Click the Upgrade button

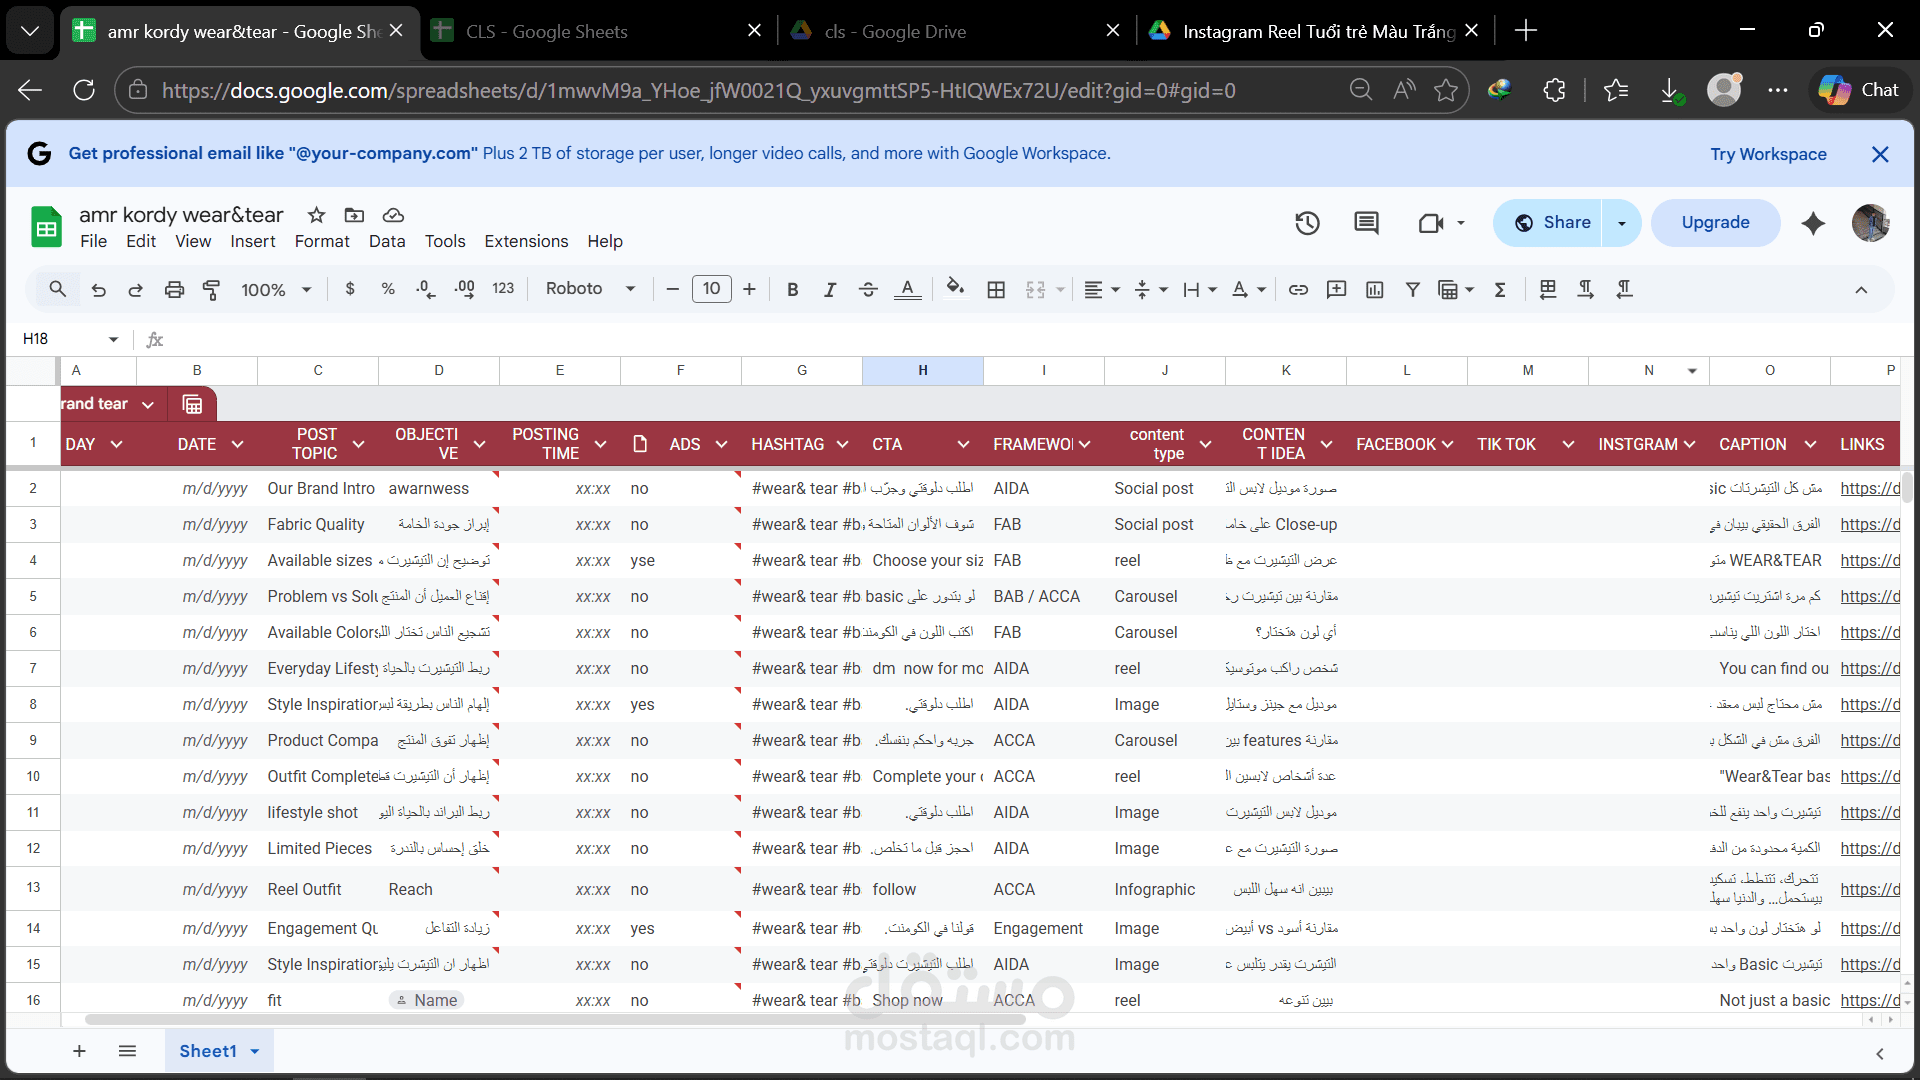pos(1715,222)
